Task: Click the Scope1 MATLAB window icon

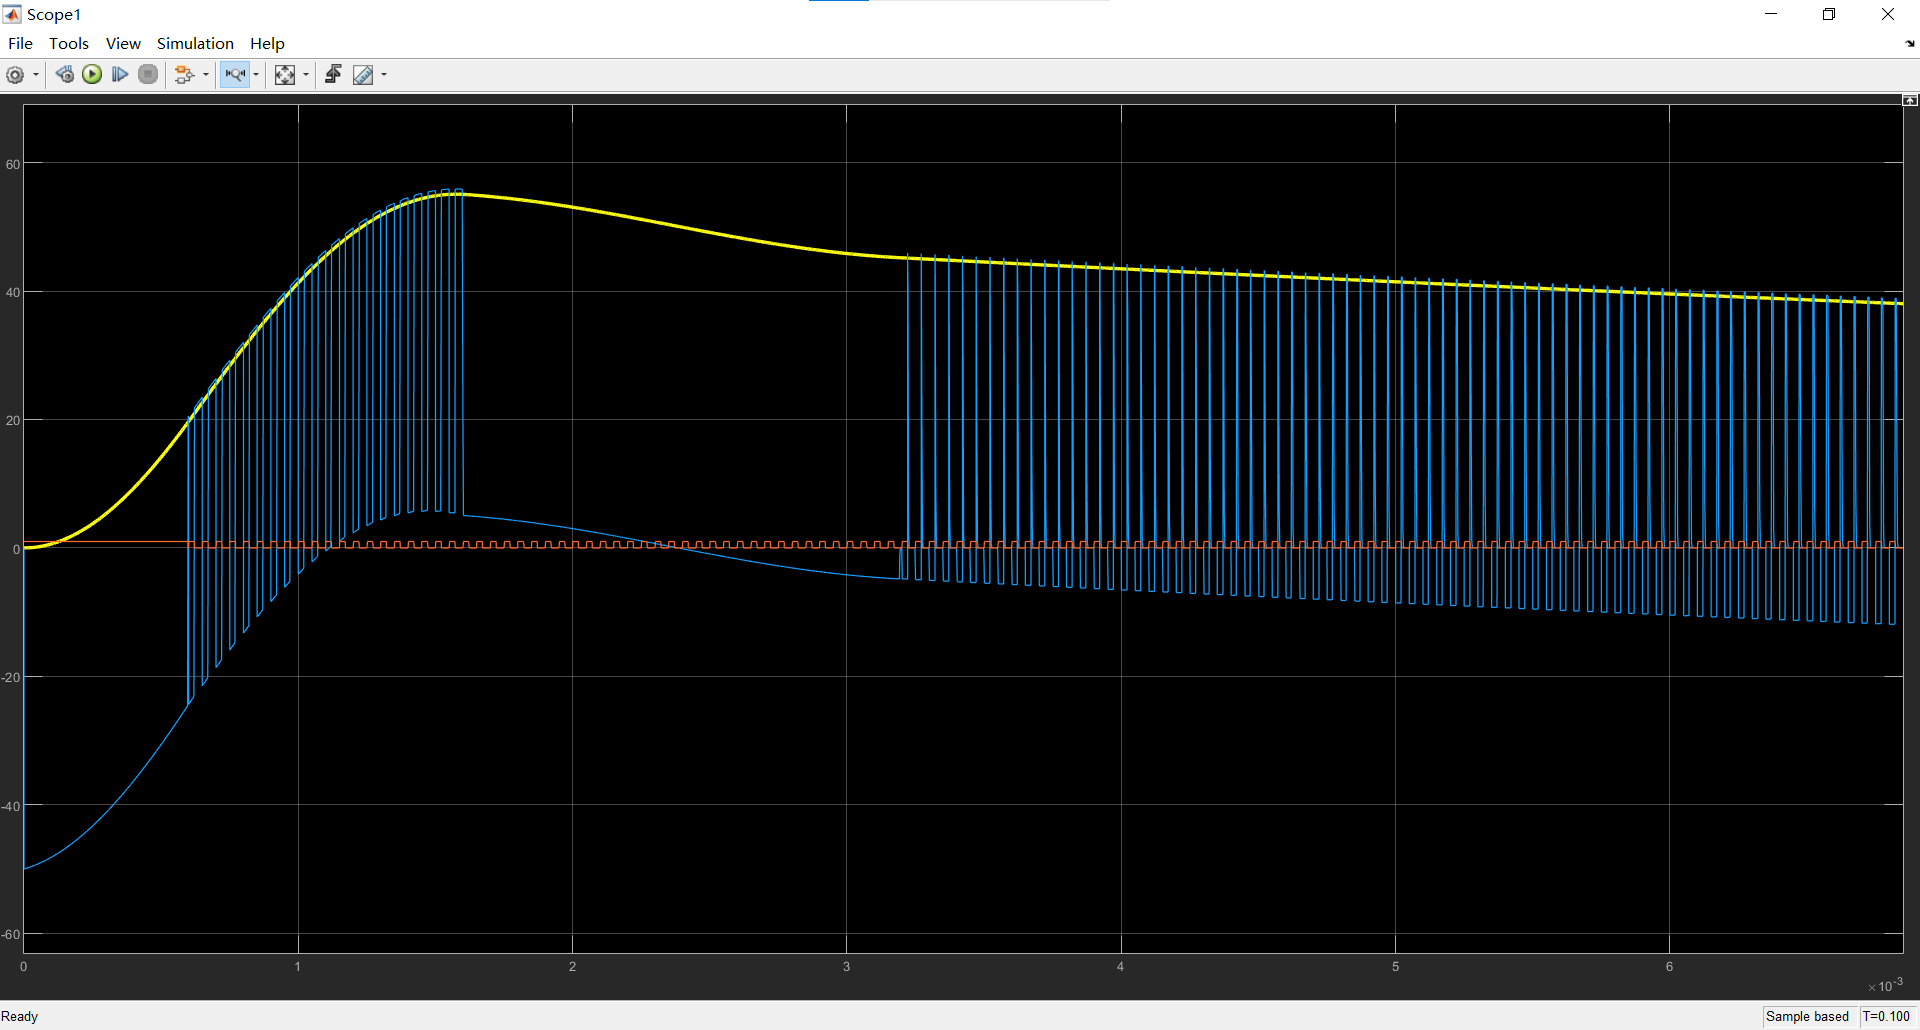Action: pyautogui.click(x=12, y=14)
